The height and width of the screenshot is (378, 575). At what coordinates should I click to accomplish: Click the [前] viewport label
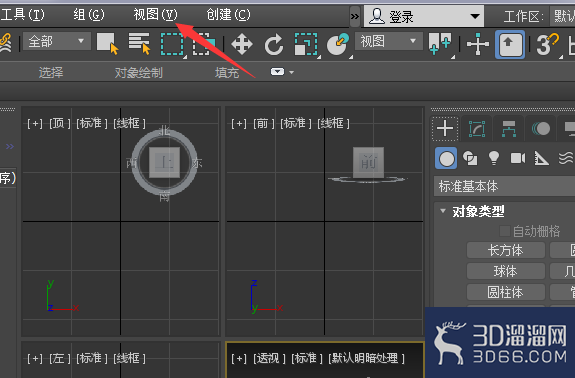(264, 124)
